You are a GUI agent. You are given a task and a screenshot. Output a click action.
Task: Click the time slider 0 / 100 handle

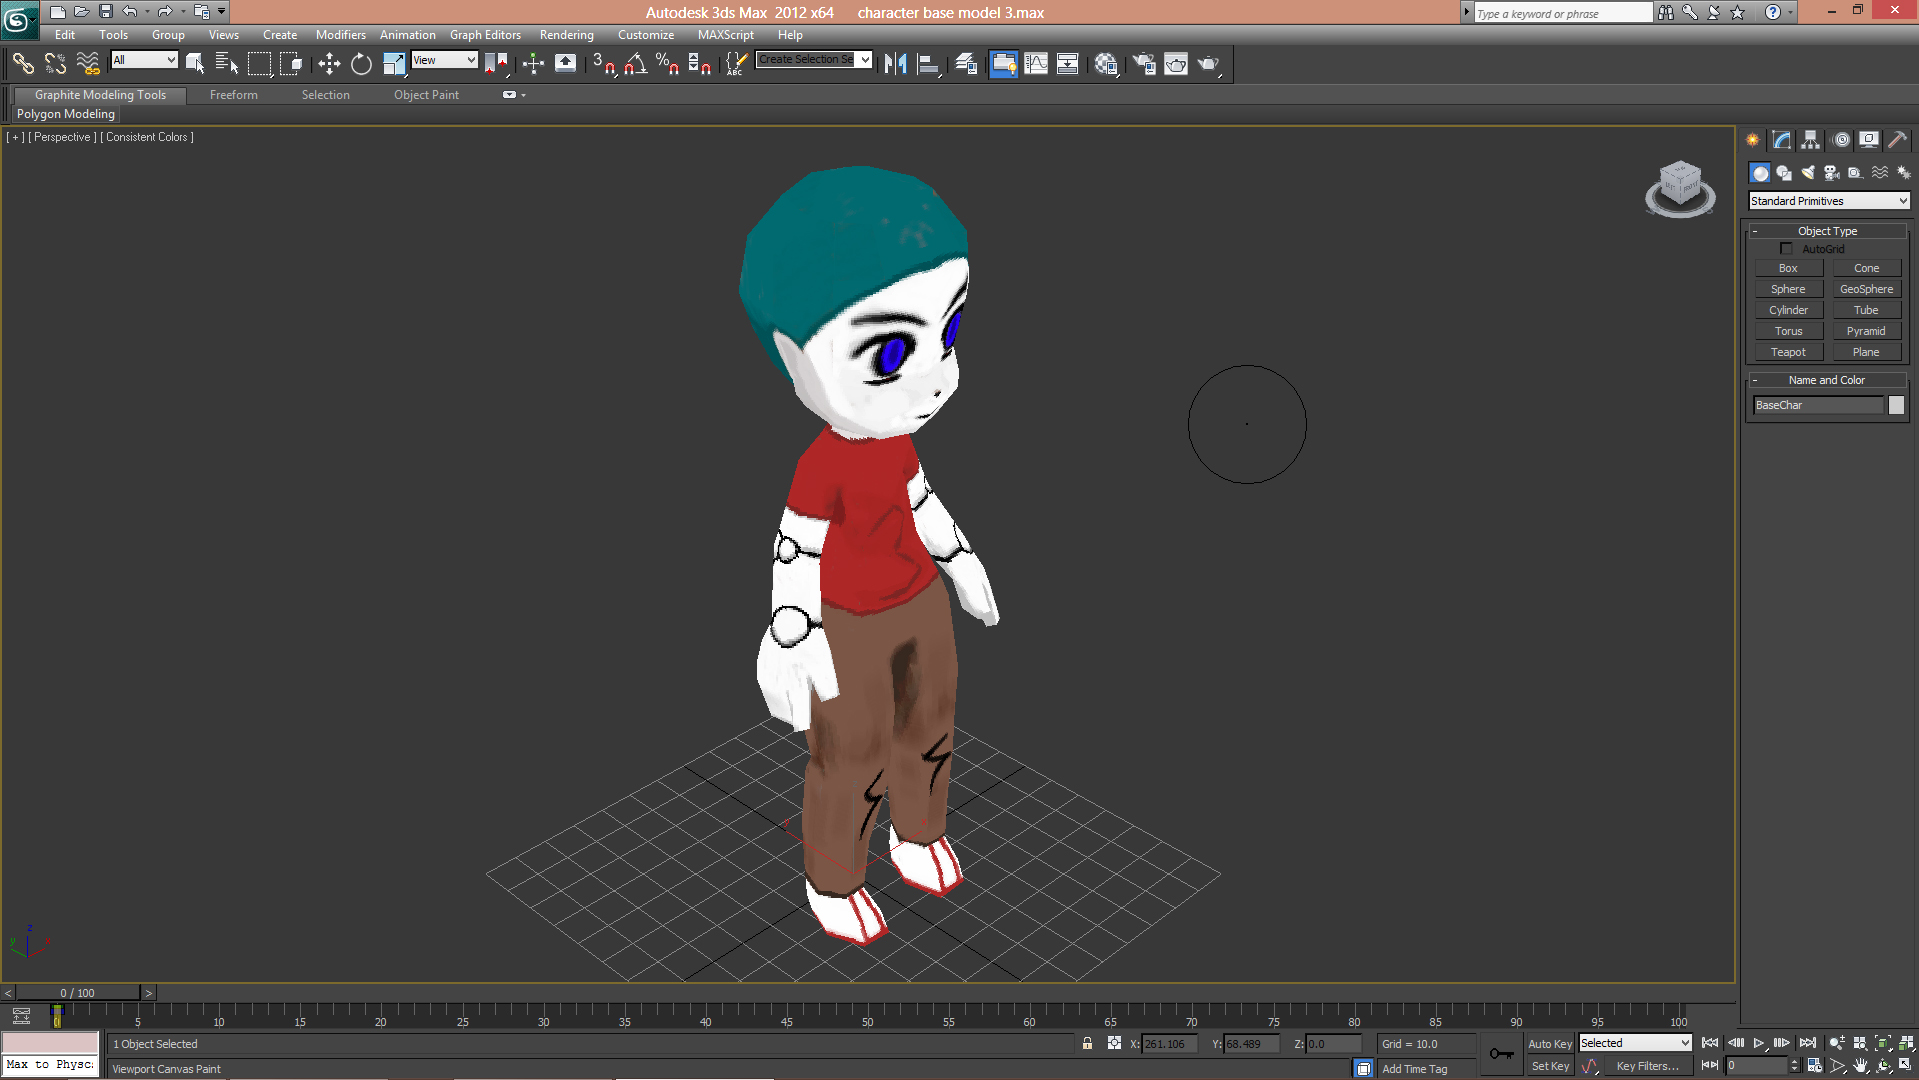(77, 993)
